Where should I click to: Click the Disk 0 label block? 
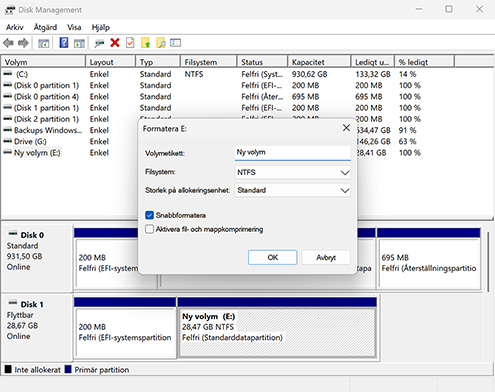(x=37, y=258)
